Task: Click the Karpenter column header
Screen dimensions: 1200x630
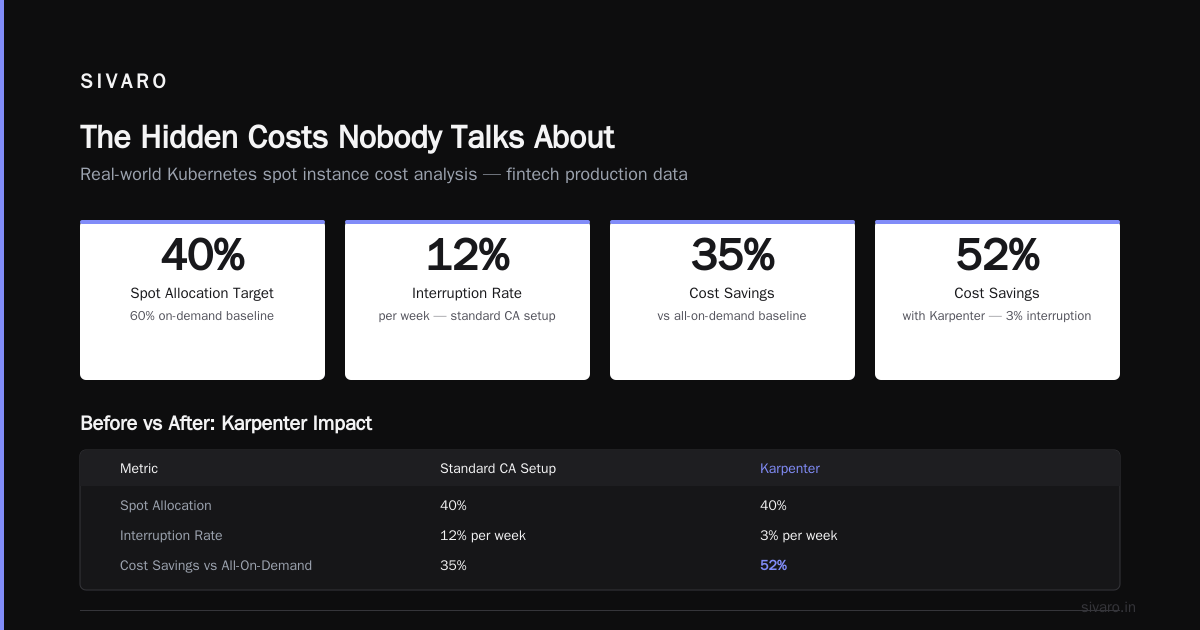Action: coord(790,468)
